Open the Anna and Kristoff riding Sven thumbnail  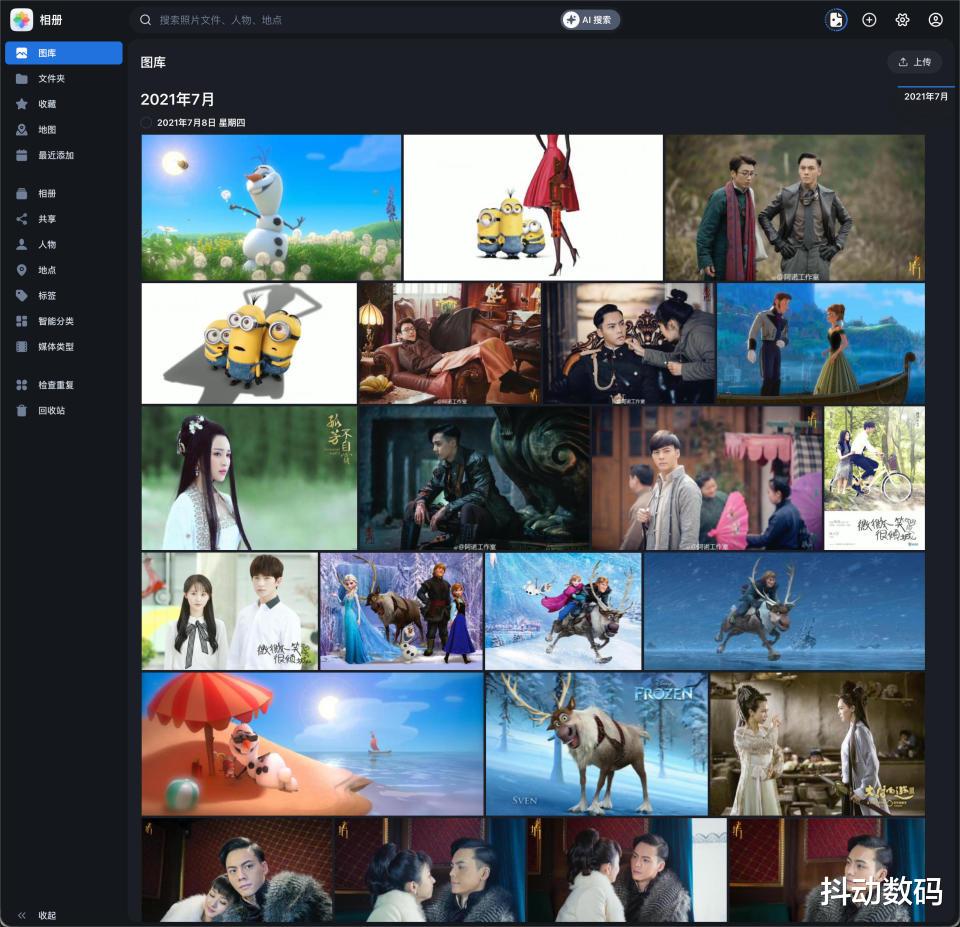[563, 611]
